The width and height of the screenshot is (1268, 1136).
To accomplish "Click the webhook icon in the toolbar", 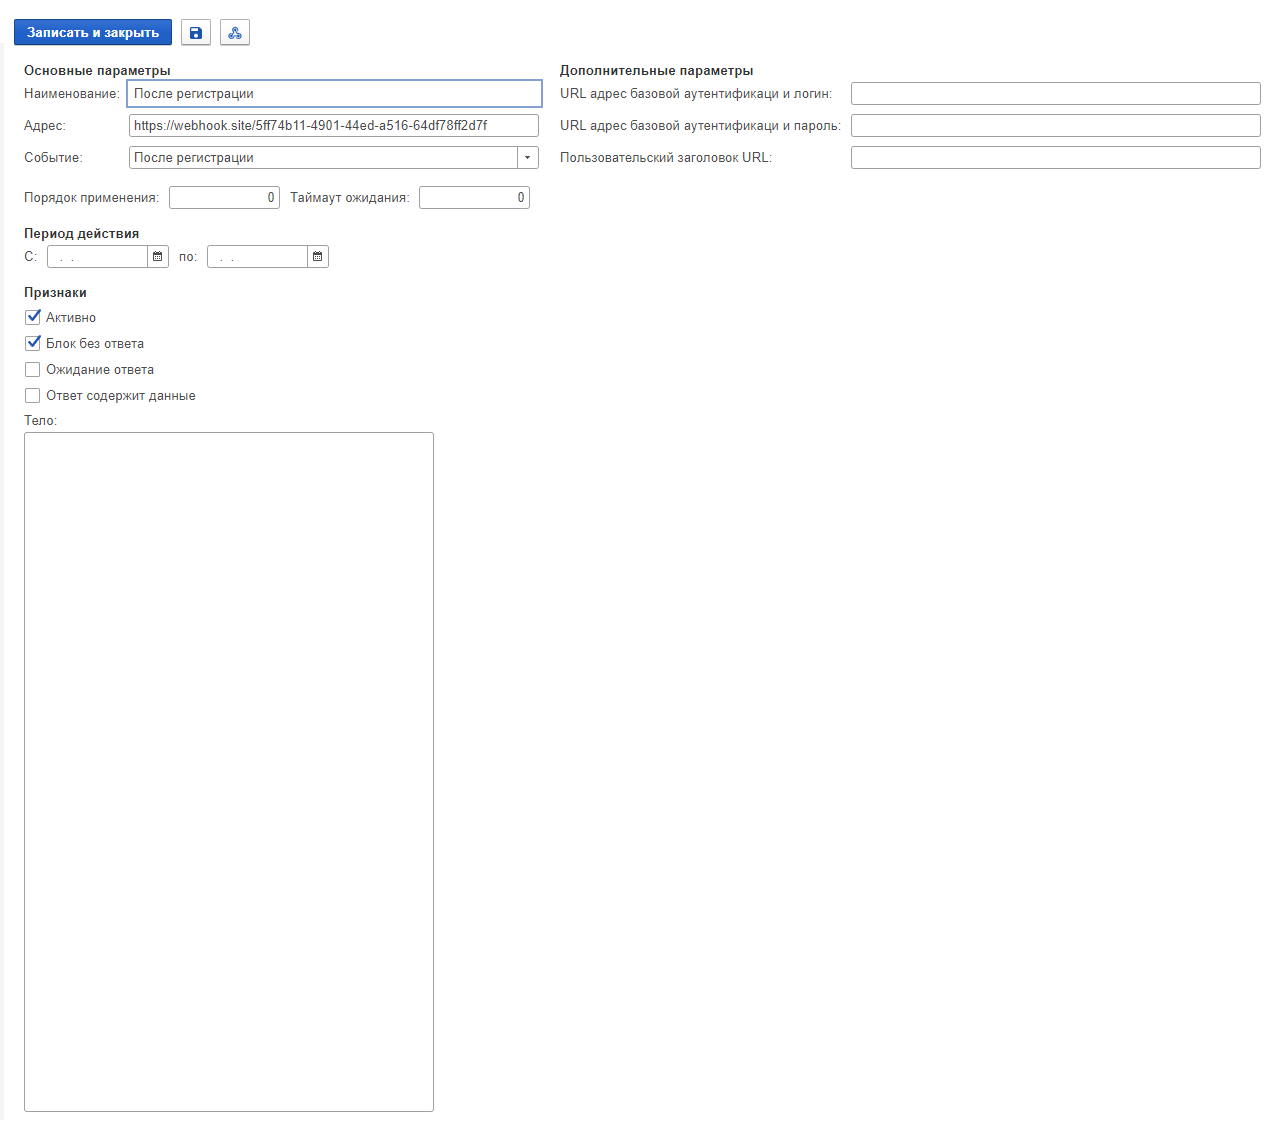I will point(235,33).
